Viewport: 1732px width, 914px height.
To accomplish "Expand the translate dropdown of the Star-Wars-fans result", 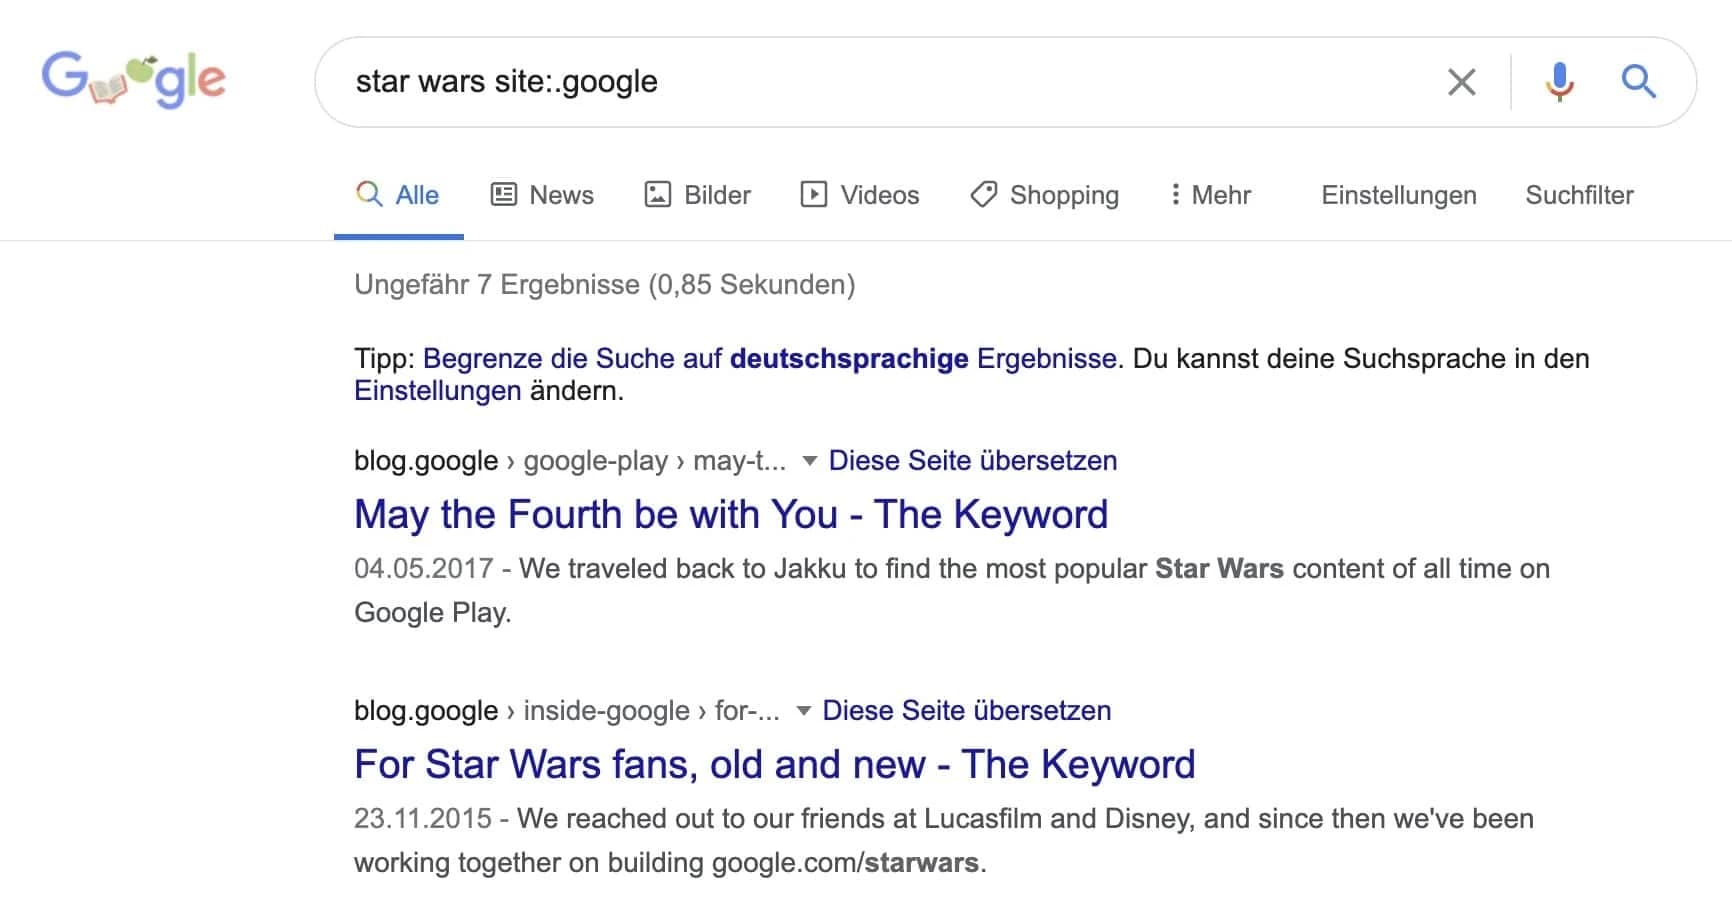I will 803,710.
